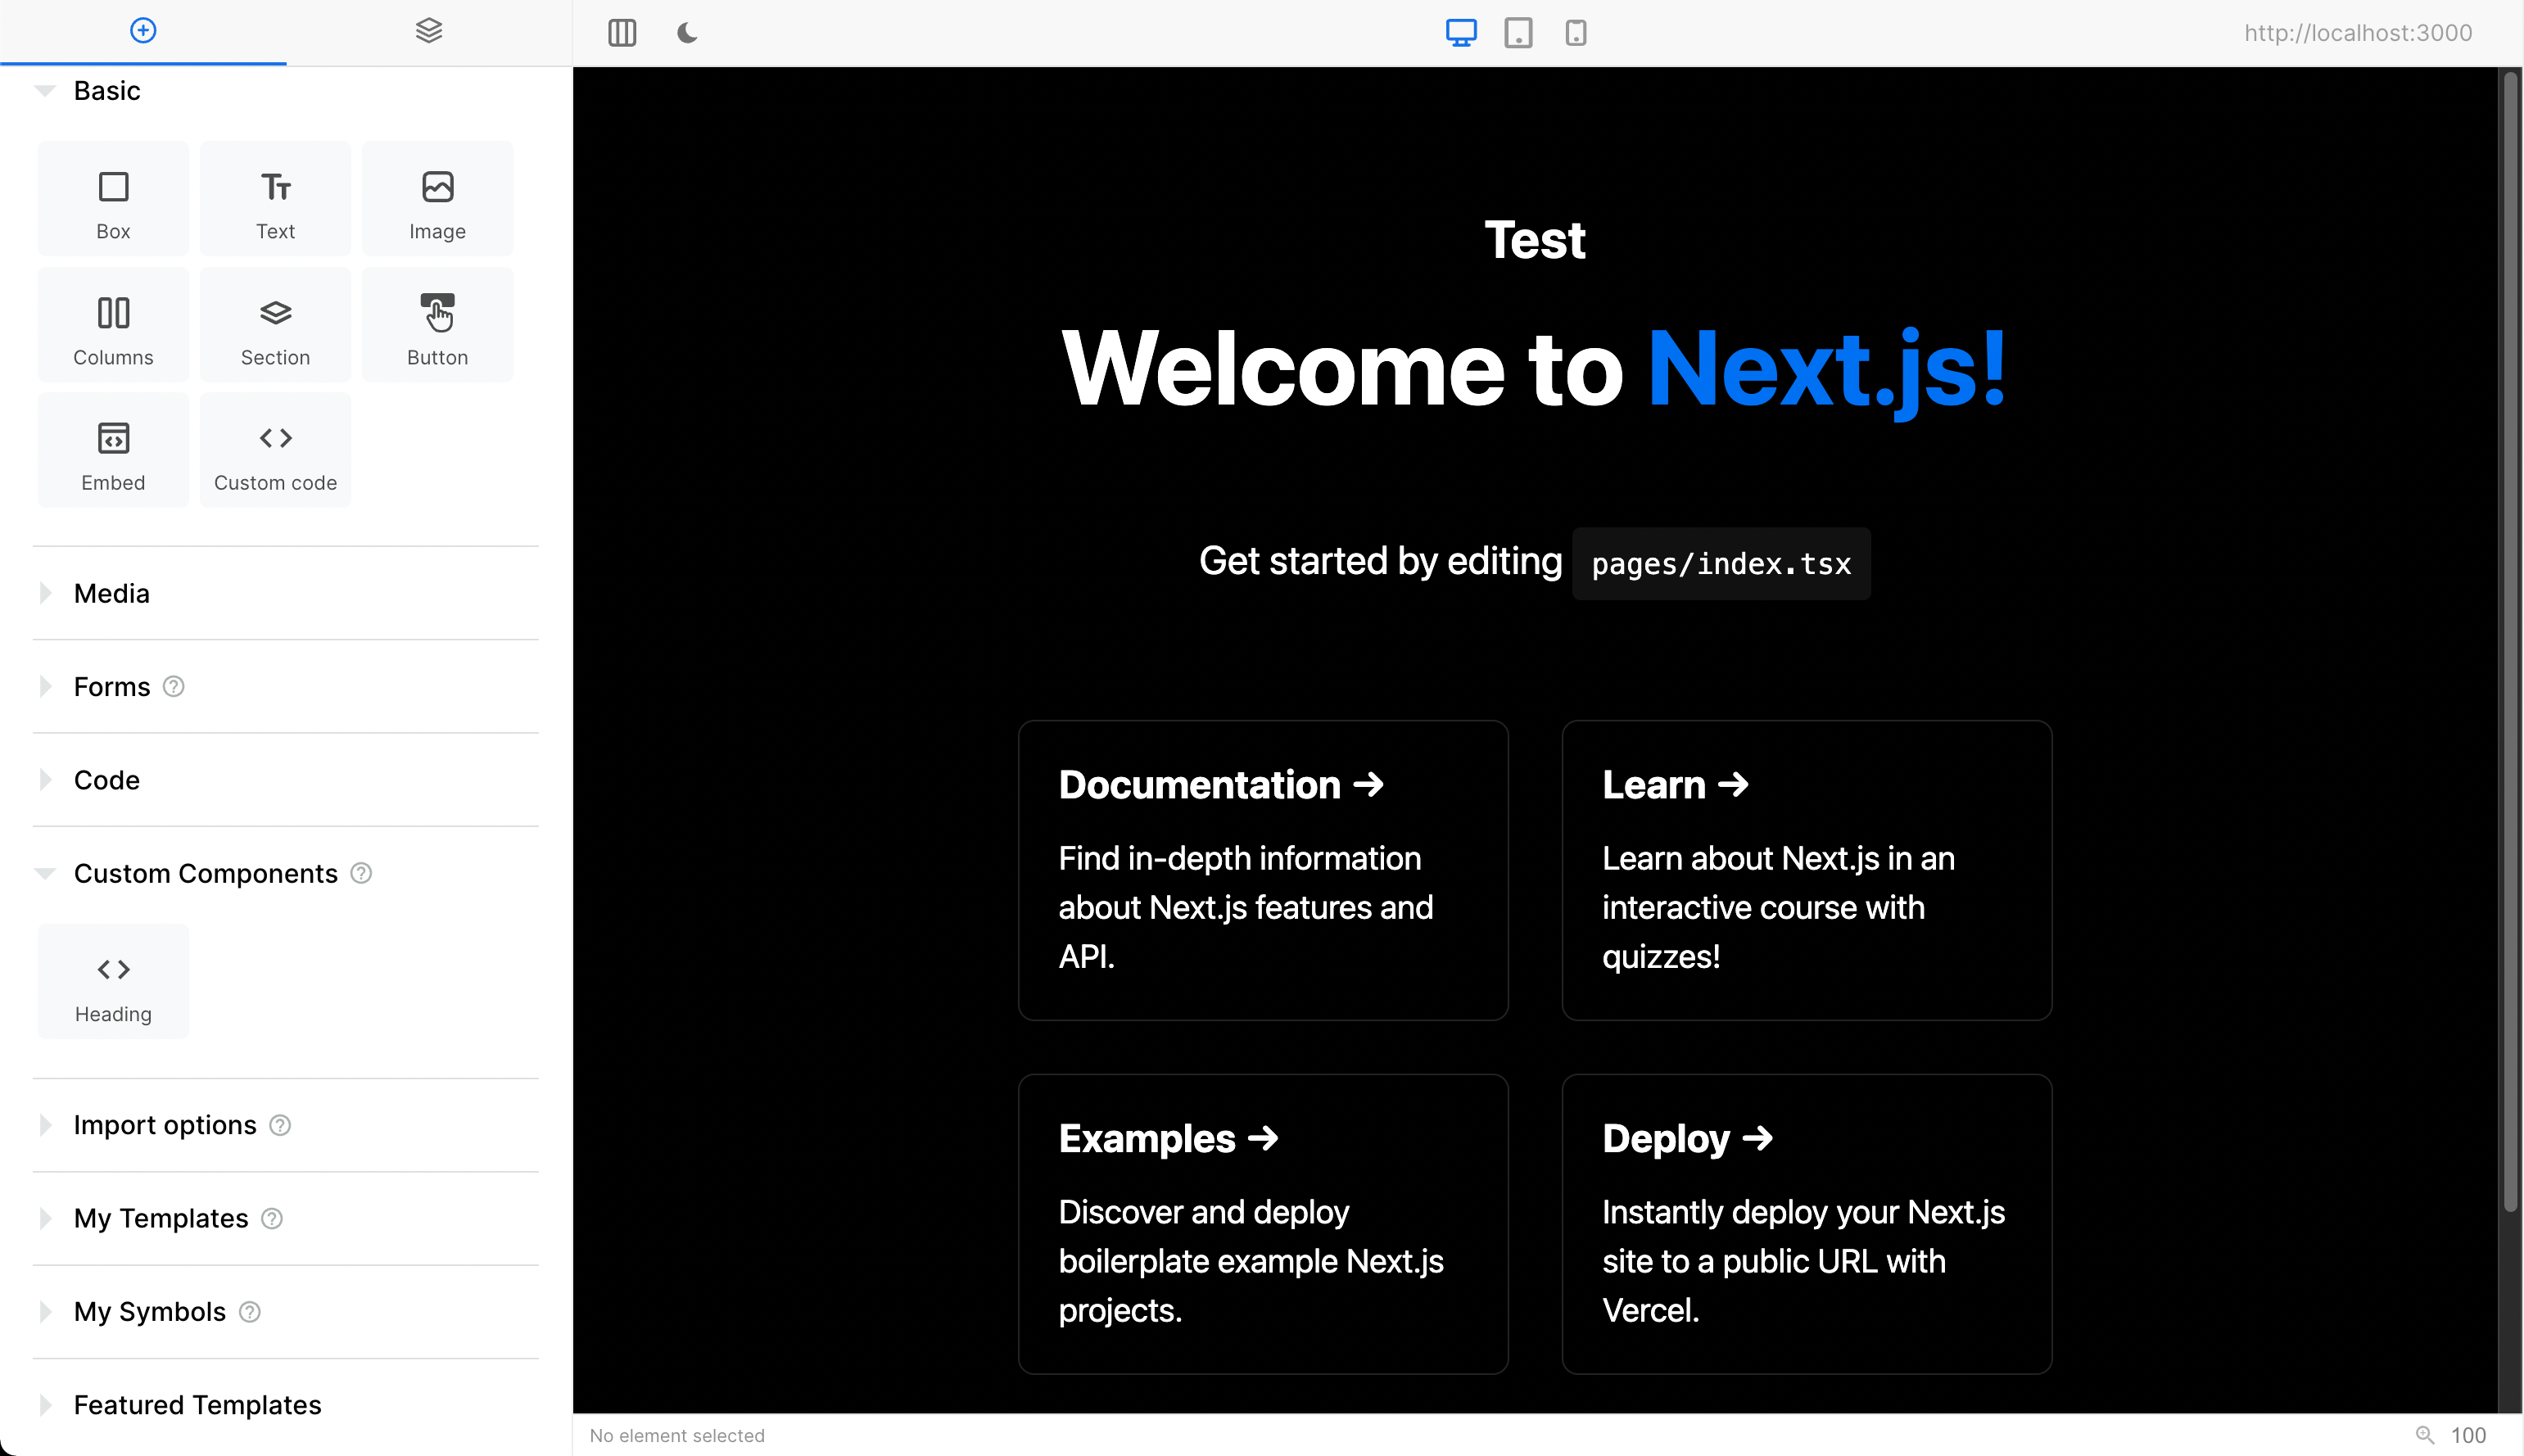This screenshot has height=1456, width=2524.
Task: Open help for Forms
Action: (x=173, y=686)
